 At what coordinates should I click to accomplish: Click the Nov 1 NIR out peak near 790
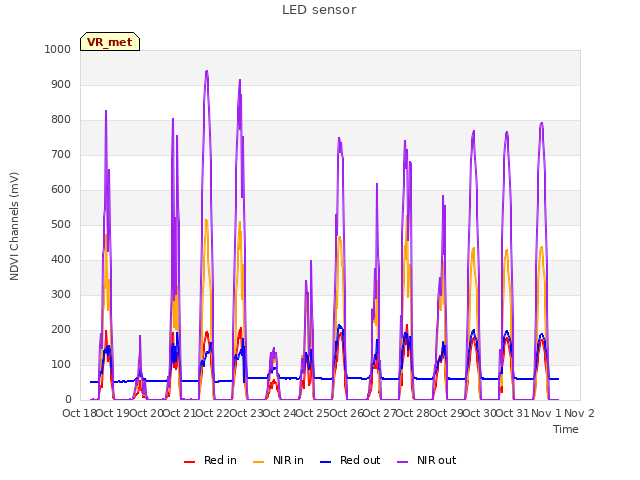[542, 123]
